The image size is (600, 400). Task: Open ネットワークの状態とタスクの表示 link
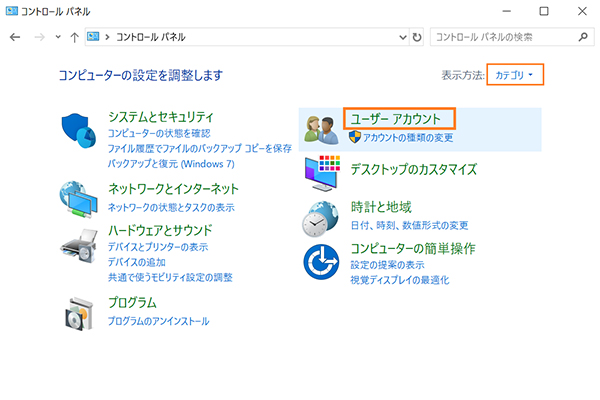coord(171,207)
